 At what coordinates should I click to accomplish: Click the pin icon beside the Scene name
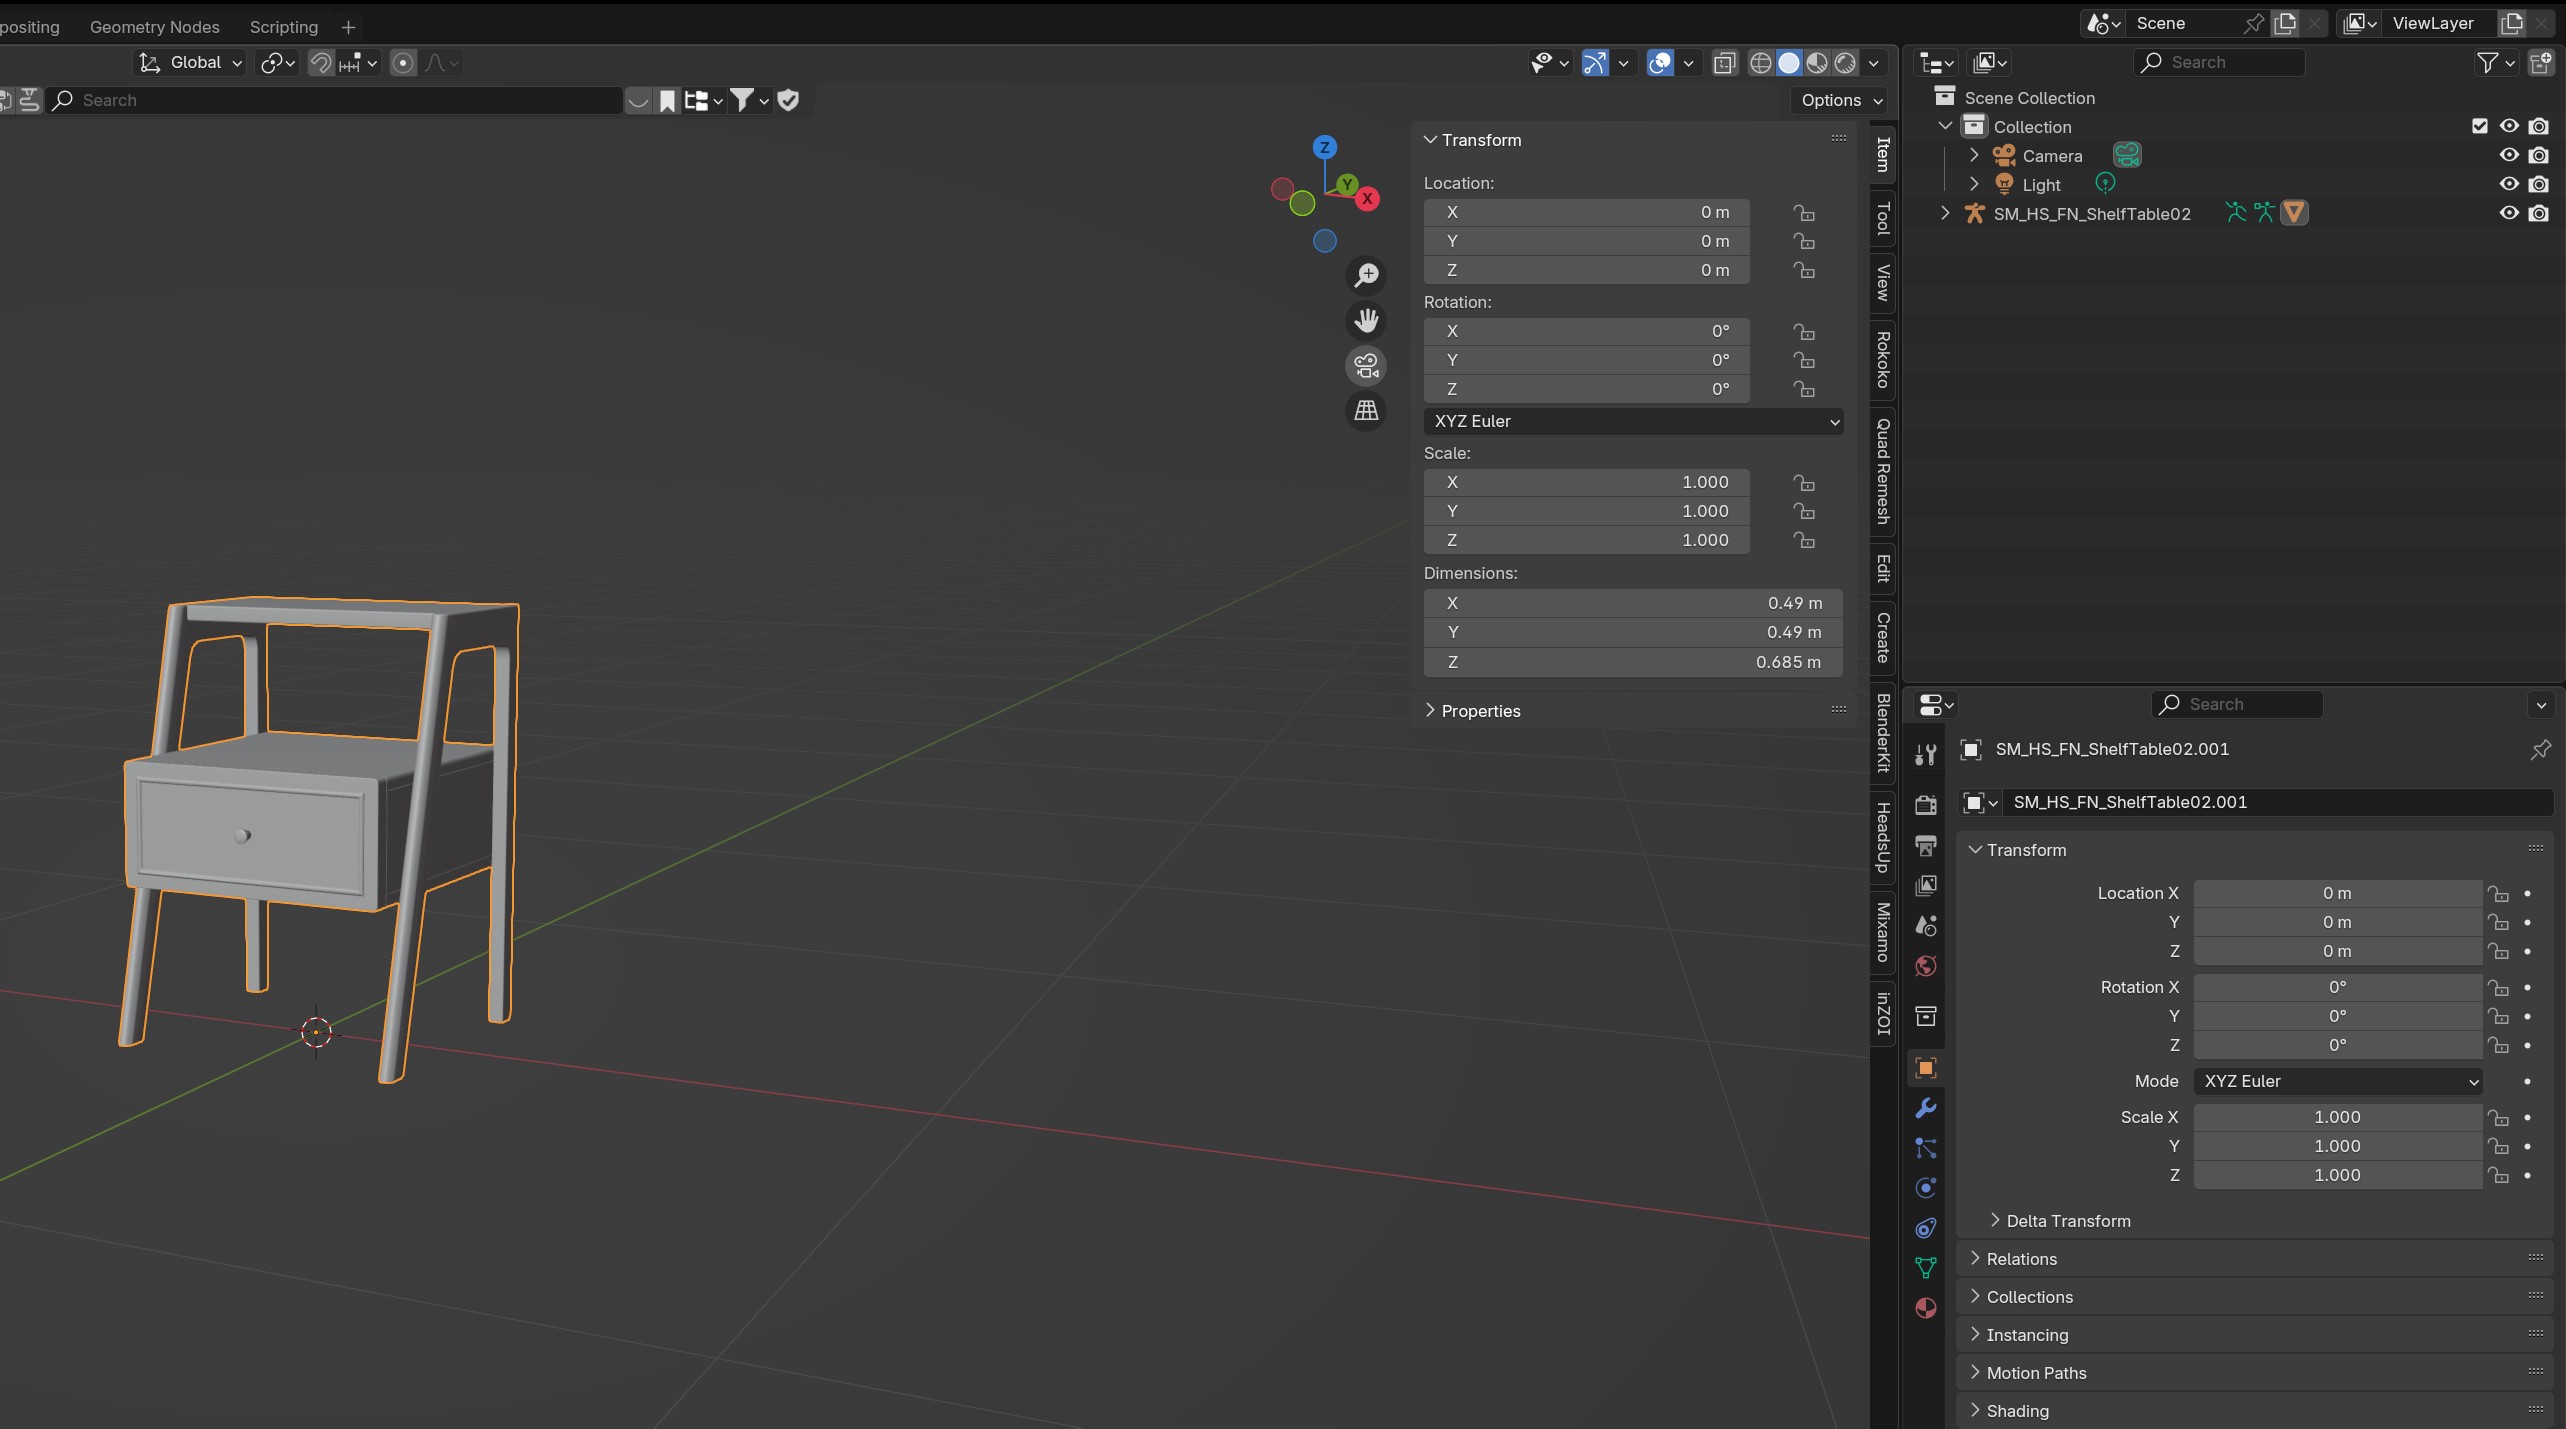[2253, 23]
